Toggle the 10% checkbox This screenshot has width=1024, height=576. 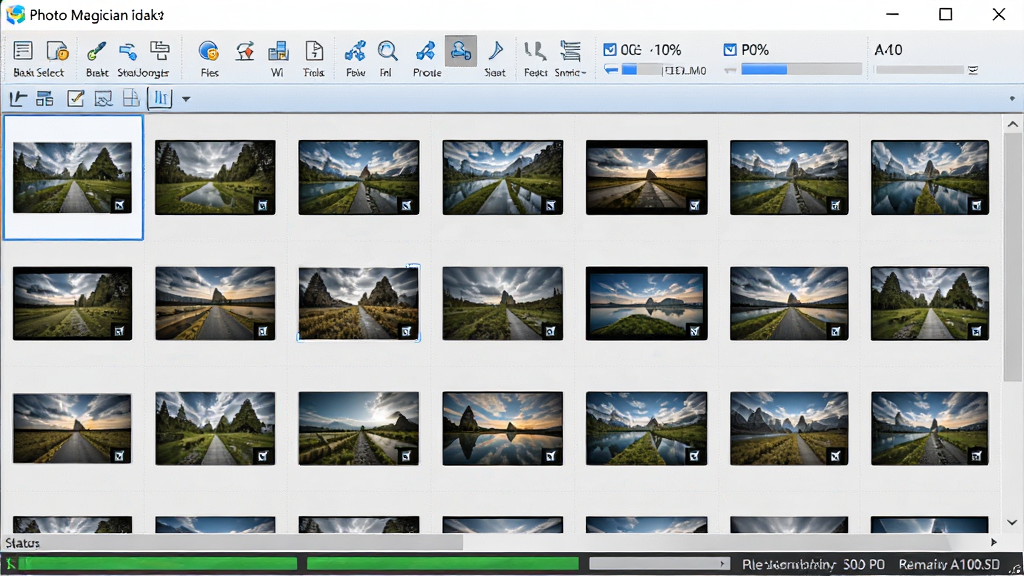(610, 50)
